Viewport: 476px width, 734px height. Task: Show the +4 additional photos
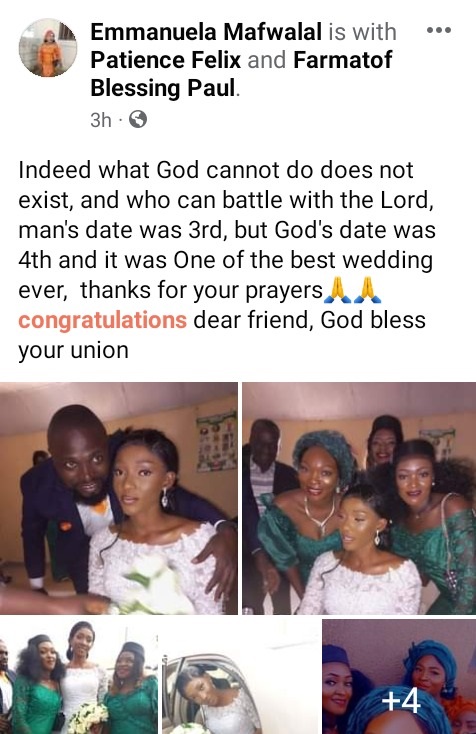pyautogui.click(x=399, y=676)
